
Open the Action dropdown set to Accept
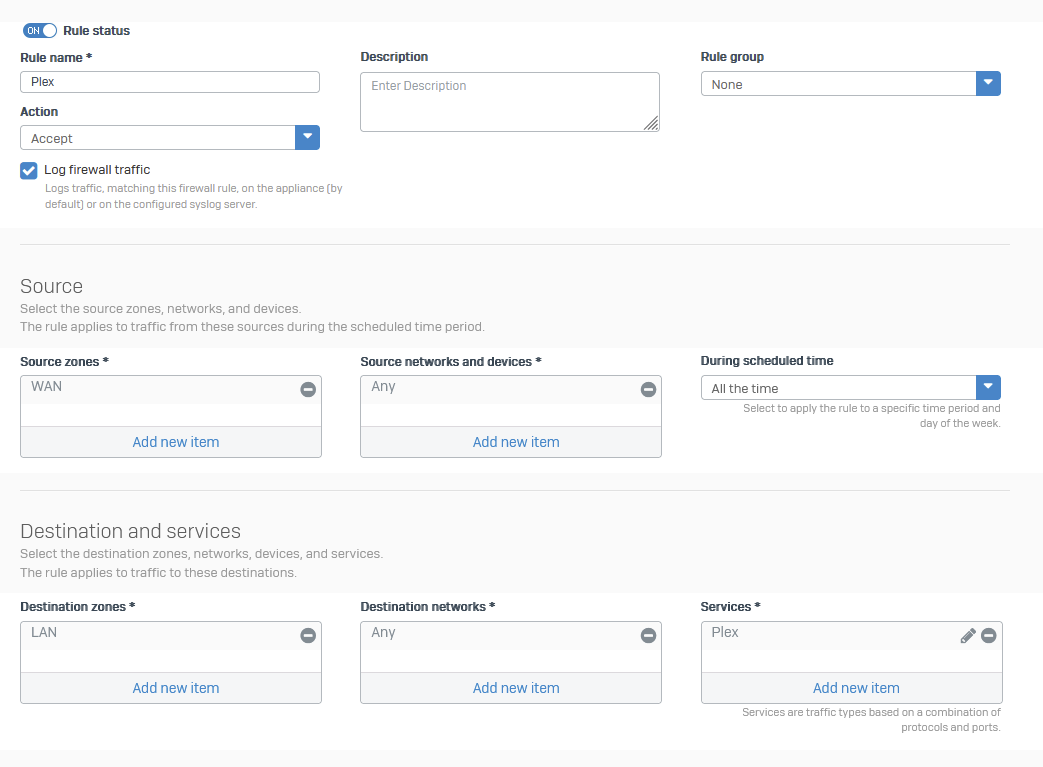[x=170, y=138]
